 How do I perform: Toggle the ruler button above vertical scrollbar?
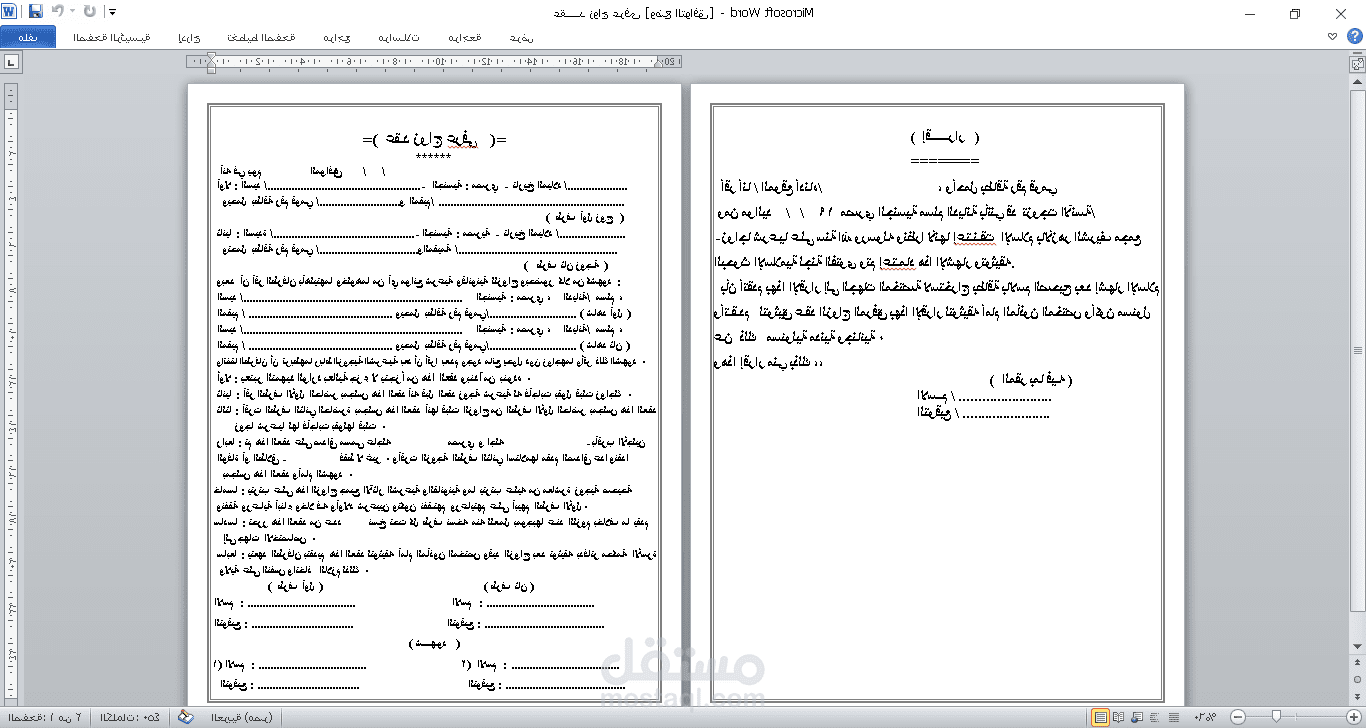pyautogui.click(x=1357, y=62)
